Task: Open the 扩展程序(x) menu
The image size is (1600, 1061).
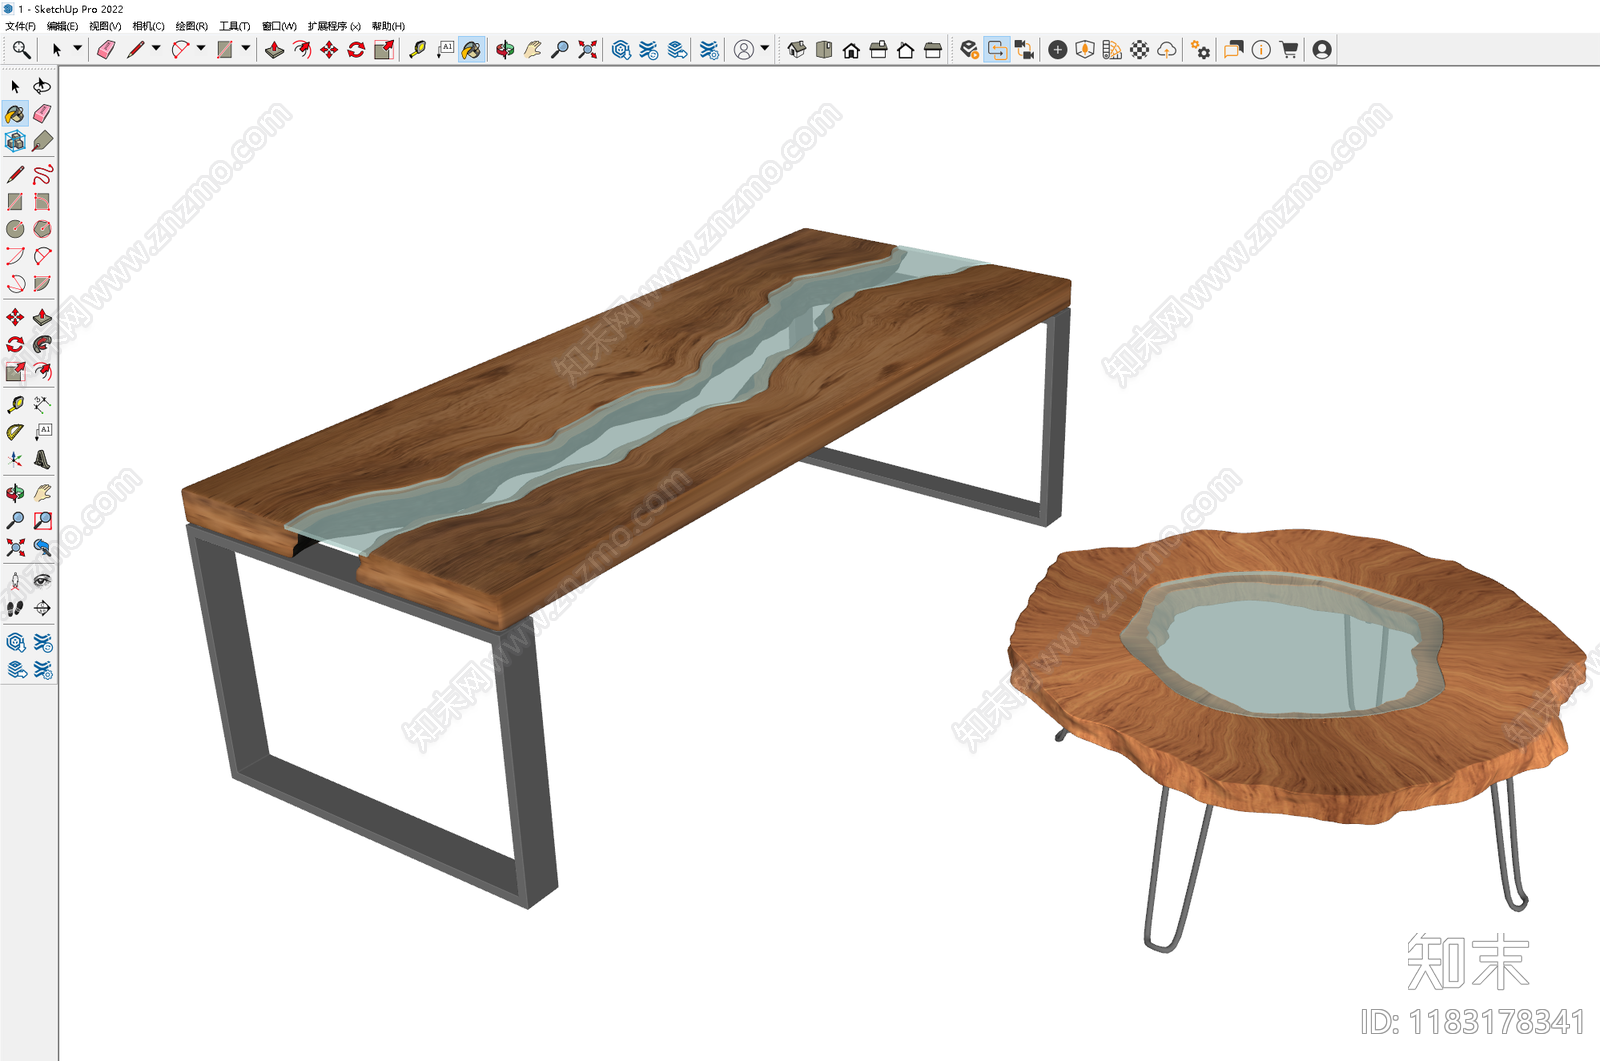Action: coord(334,26)
